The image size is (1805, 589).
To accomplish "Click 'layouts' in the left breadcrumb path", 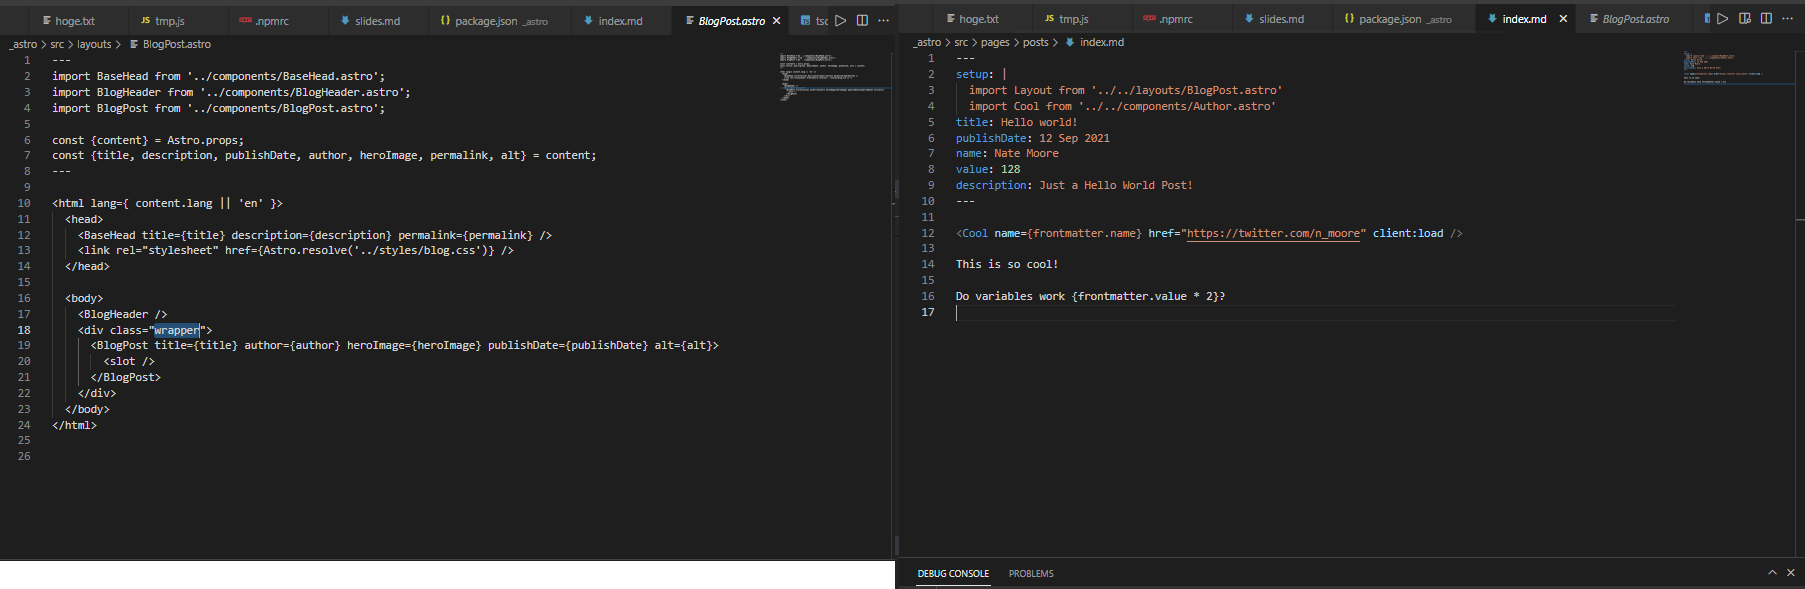I will coord(94,44).
